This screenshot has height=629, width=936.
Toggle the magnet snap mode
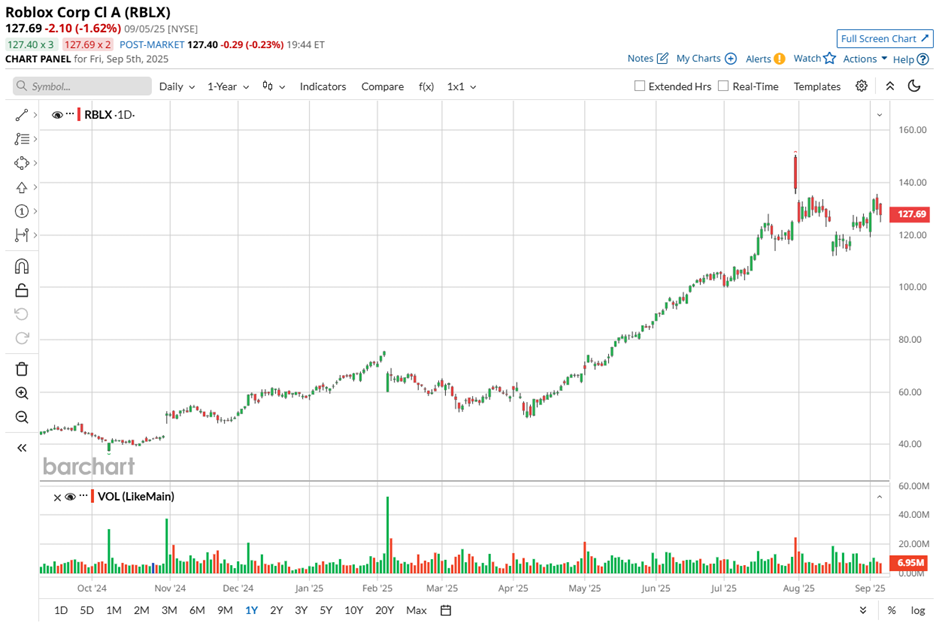(21, 266)
